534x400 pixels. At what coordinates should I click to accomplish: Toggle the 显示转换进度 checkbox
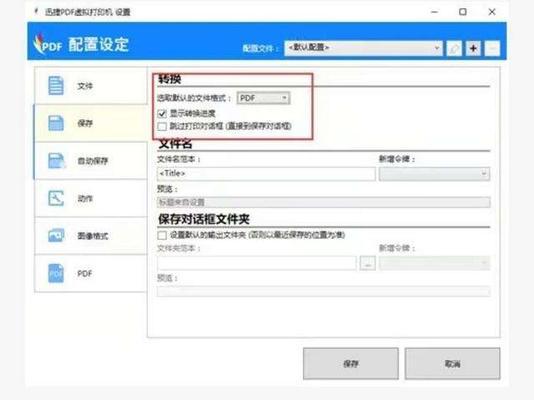pyautogui.click(x=162, y=113)
